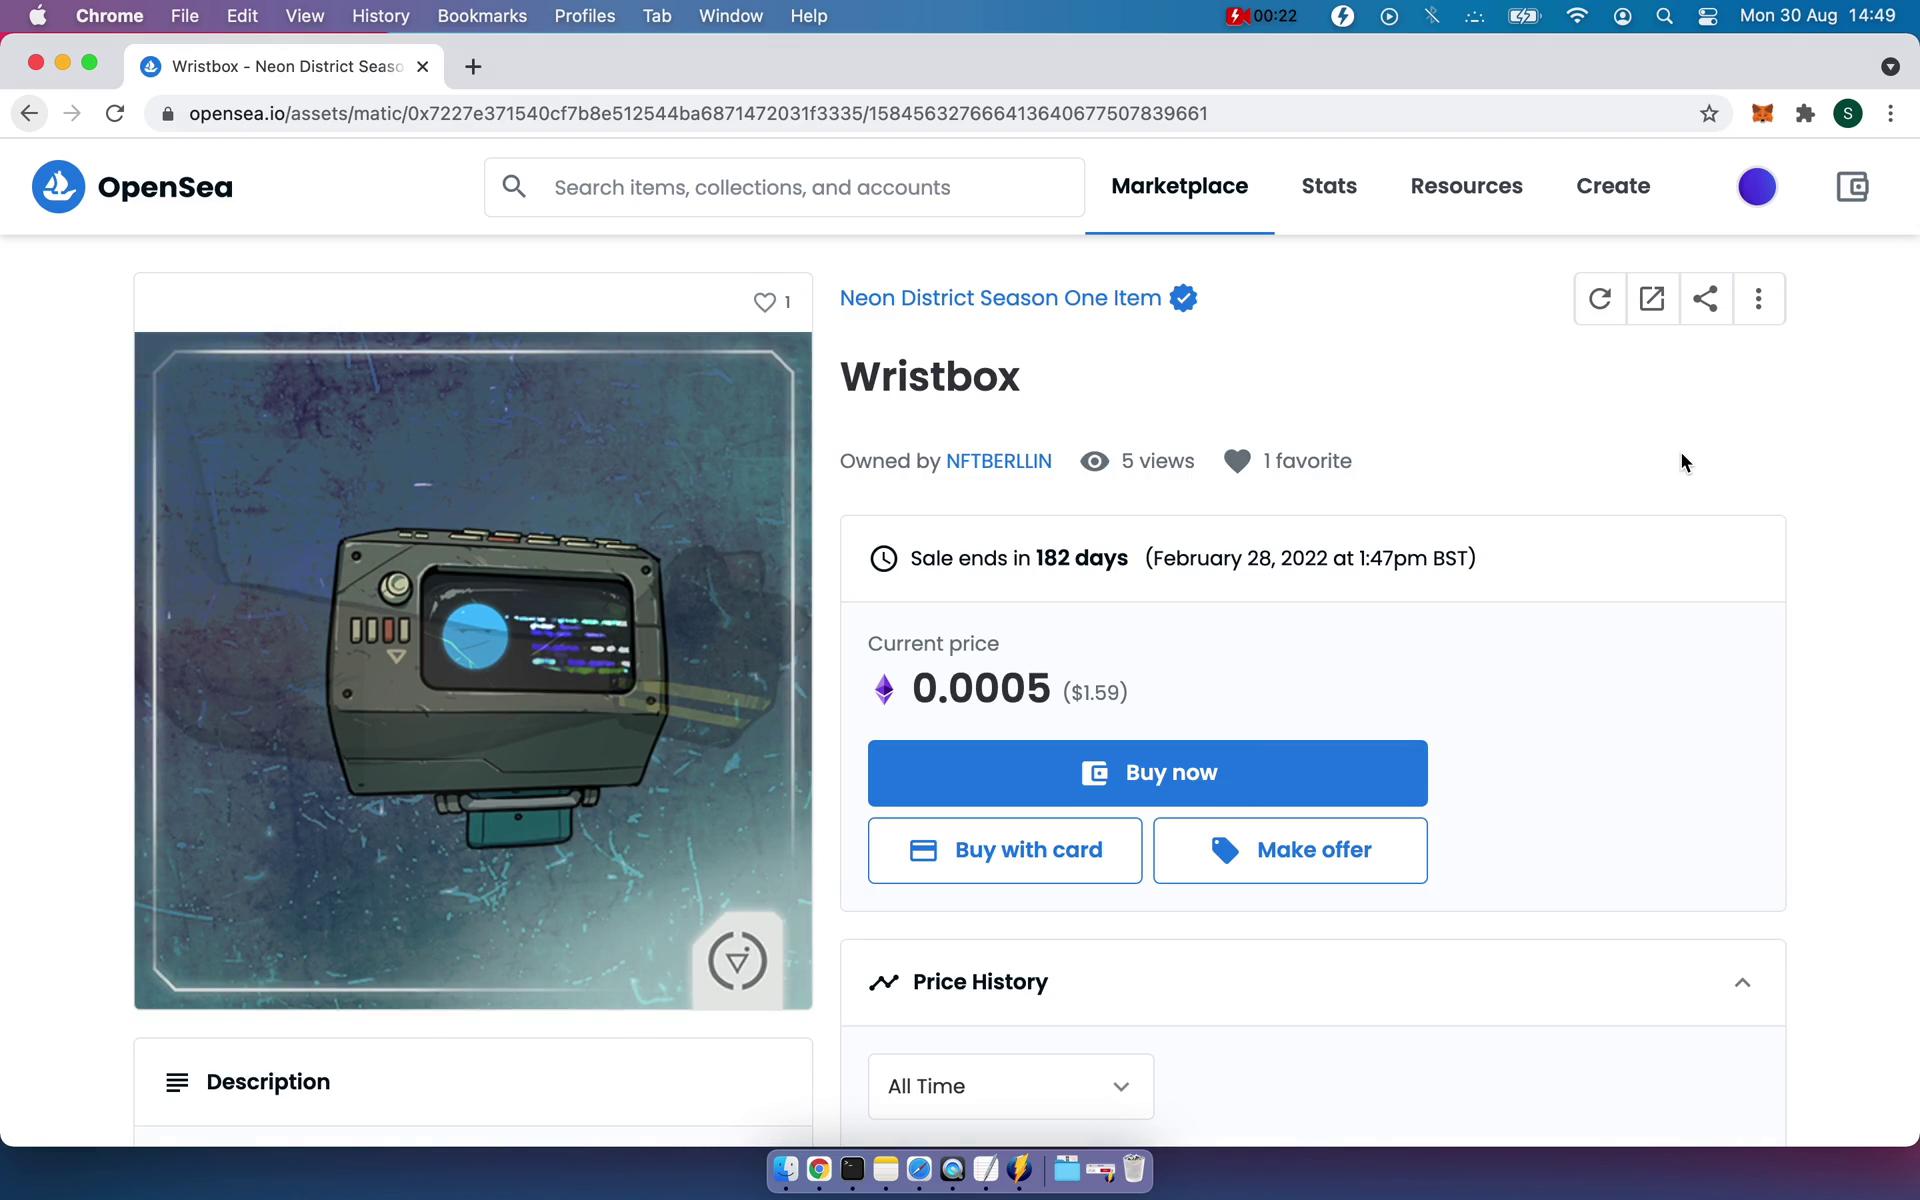Open the NFTBERLLIN owner profile
This screenshot has height=1200, width=1920.
[998, 461]
